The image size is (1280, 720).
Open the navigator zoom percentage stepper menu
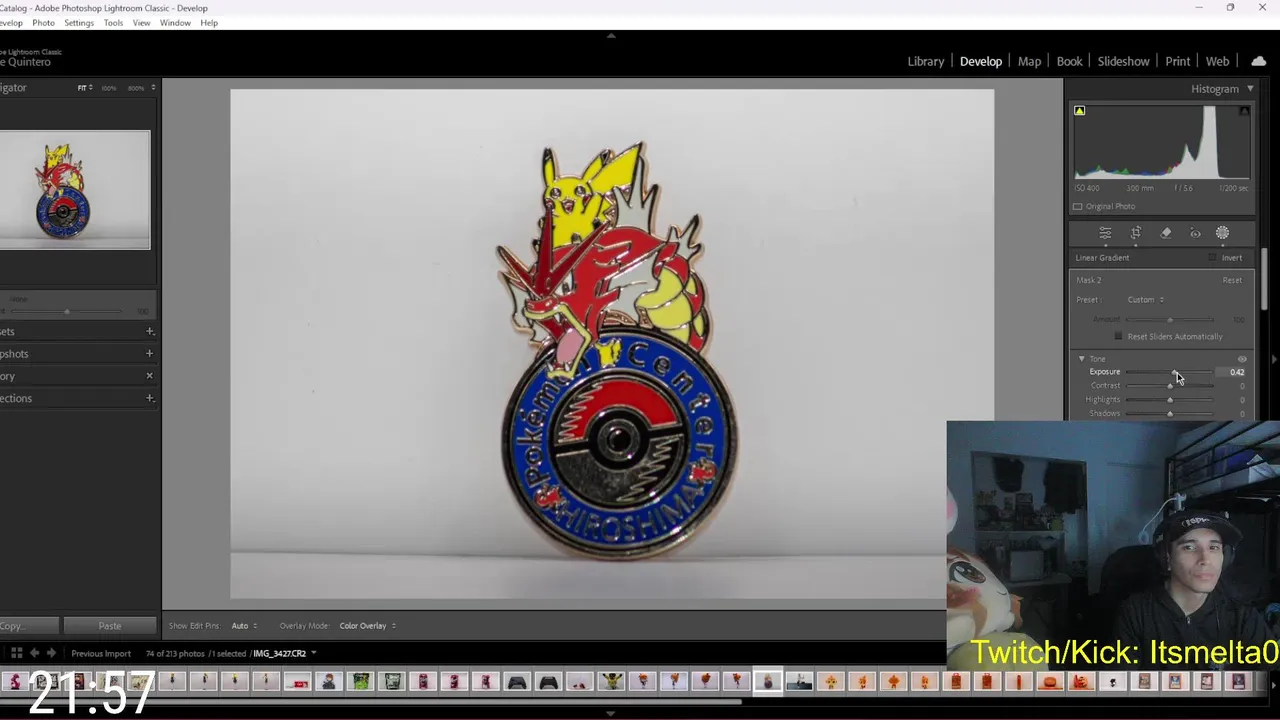pyautogui.click(x=153, y=88)
